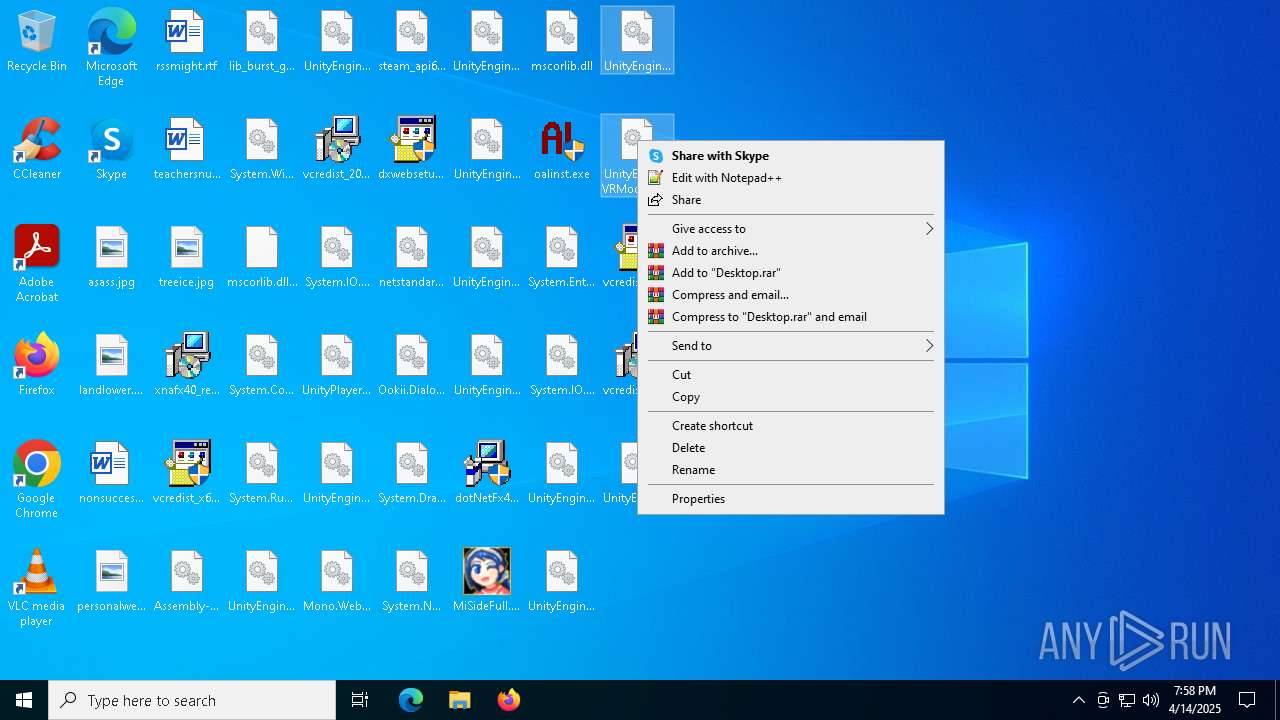Select the Assembly- file icon

coord(186,581)
